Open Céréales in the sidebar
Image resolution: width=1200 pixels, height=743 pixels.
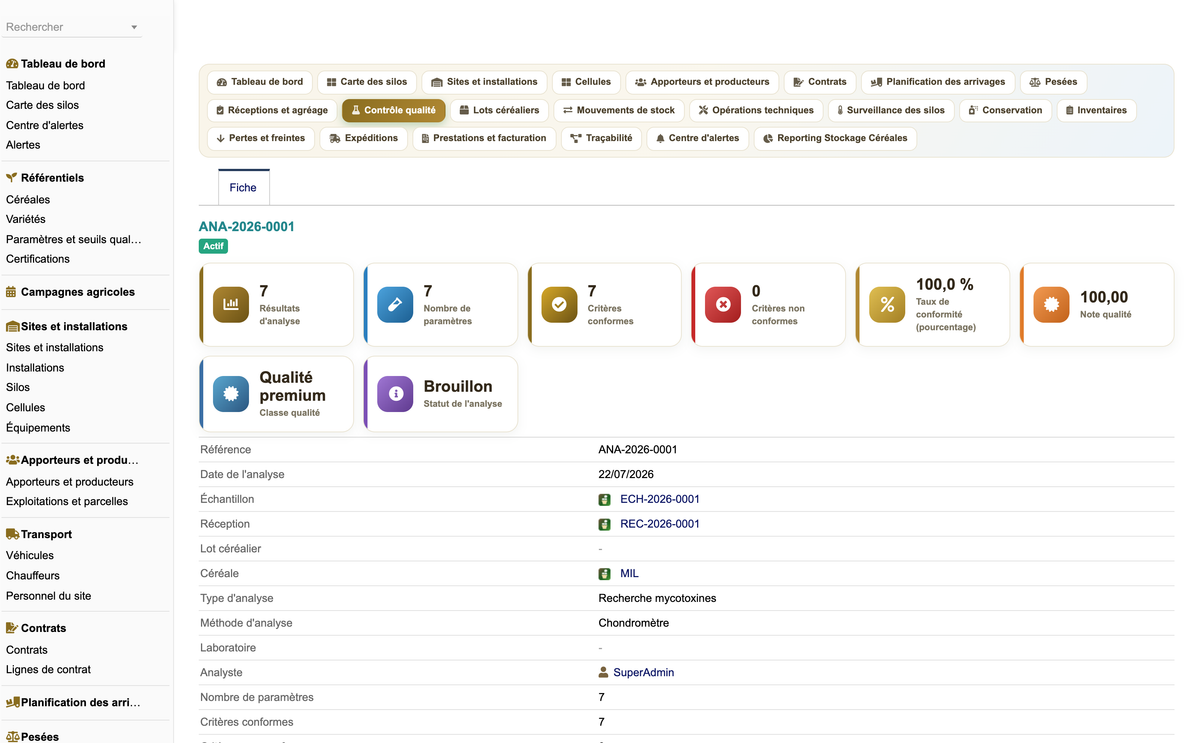coord(28,200)
